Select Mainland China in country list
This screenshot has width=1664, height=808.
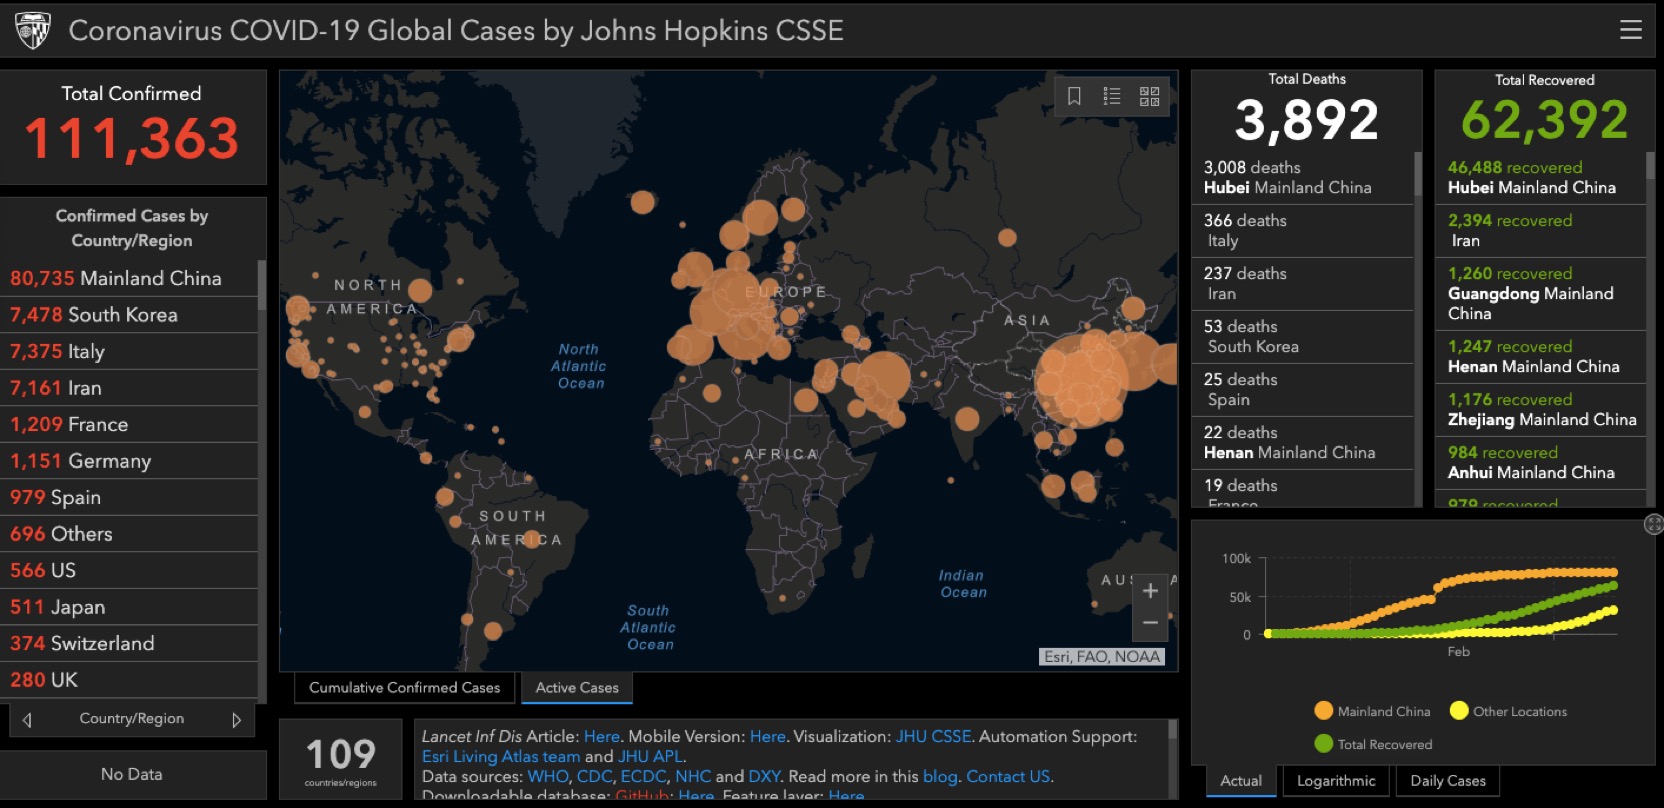[129, 278]
